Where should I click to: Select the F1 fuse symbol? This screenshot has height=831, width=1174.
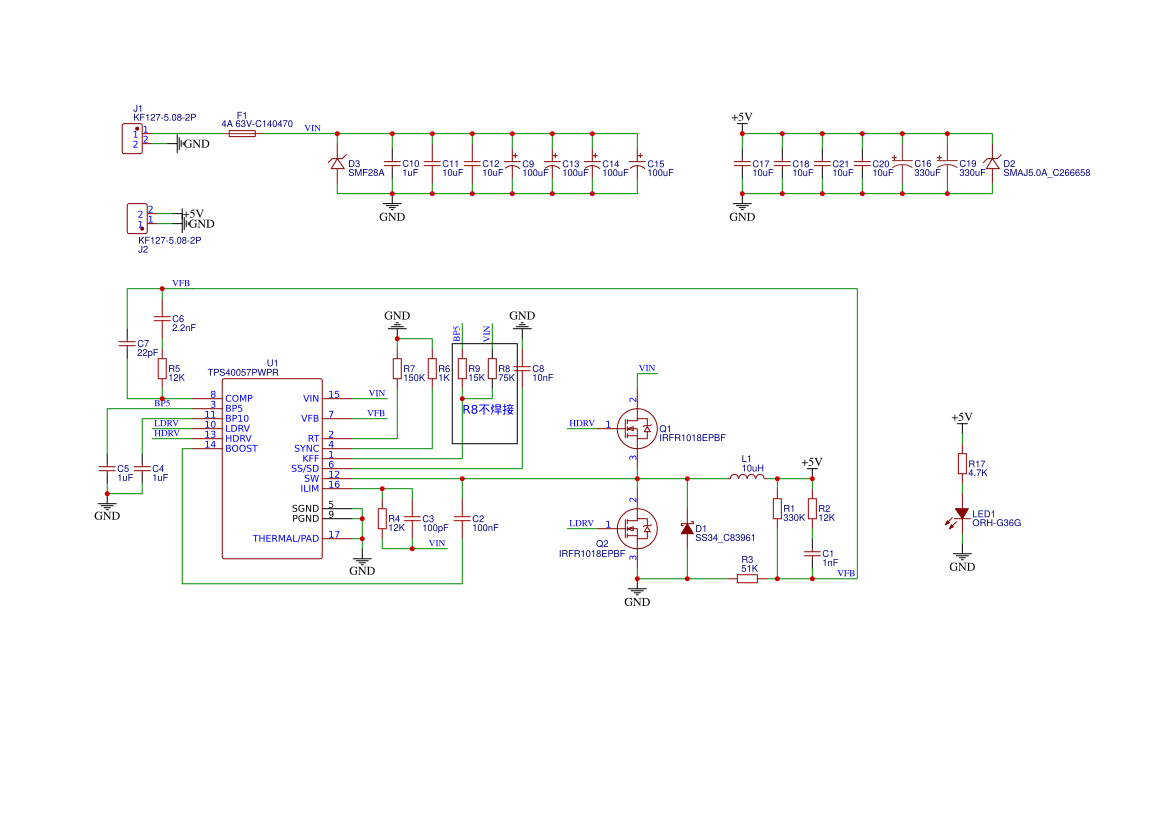click(x=242, y=133)
